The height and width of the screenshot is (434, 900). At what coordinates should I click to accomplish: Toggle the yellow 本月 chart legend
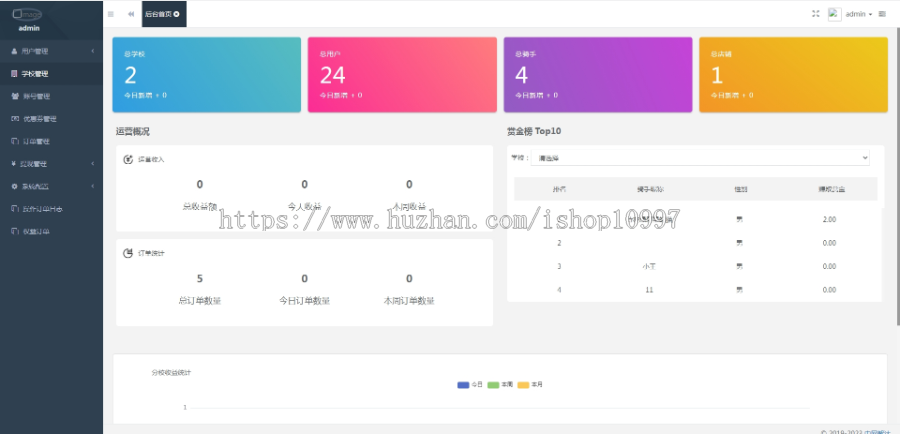pos(530,385)
